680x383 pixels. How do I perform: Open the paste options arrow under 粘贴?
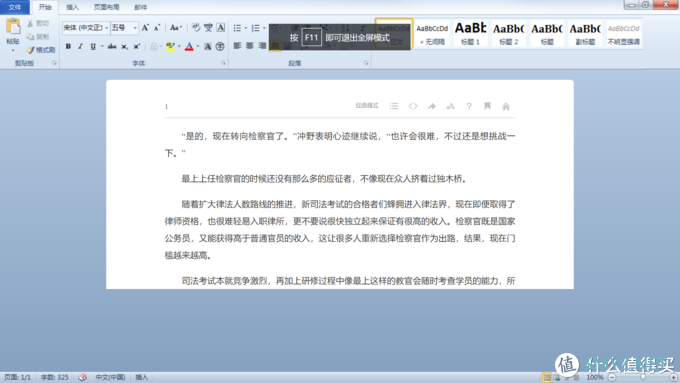[x=13, y=50]
